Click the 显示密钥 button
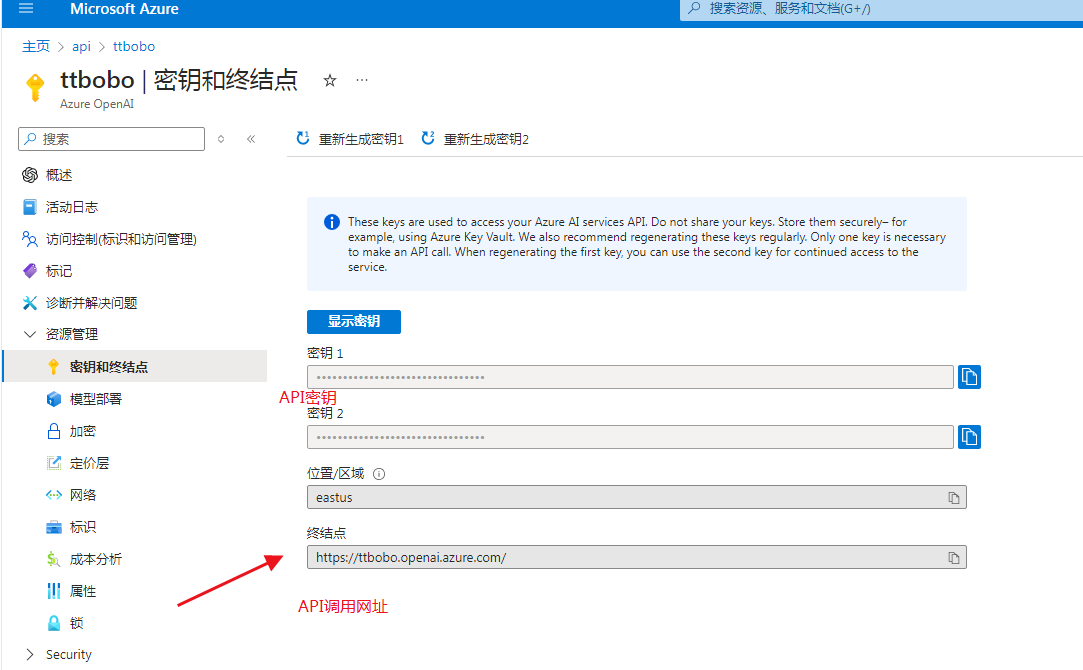 (x=354, y=321)
